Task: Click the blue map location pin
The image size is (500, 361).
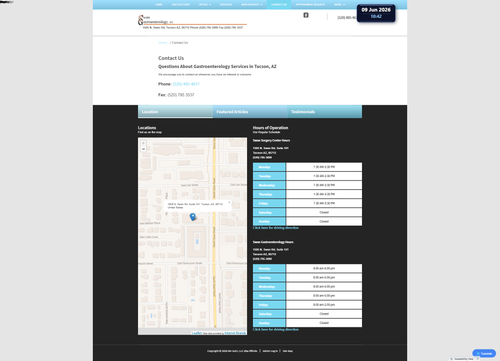Action: (193, 217)
